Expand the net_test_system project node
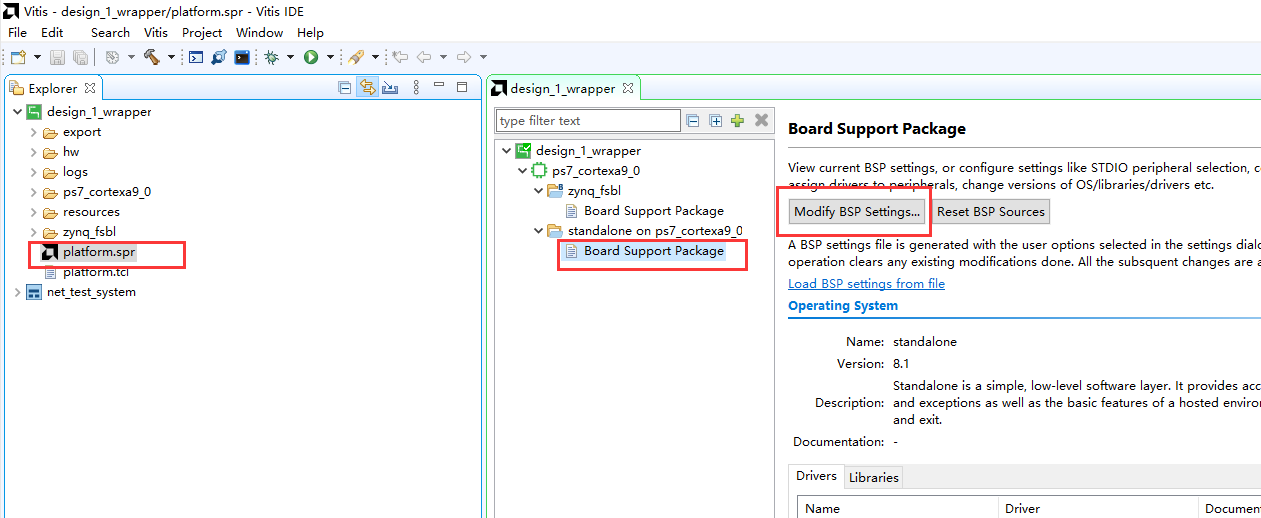The height and width of the screenshot is (518, 1261). 17,292
